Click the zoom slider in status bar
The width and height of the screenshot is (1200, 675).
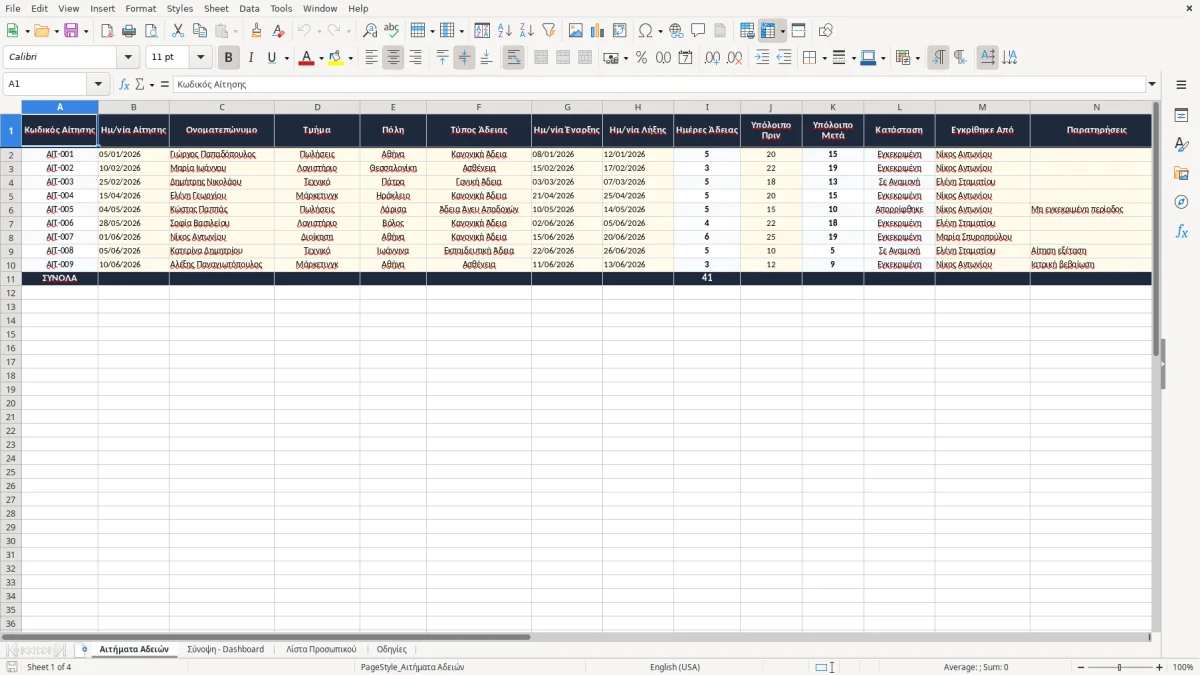click(x=1119, y=667)
